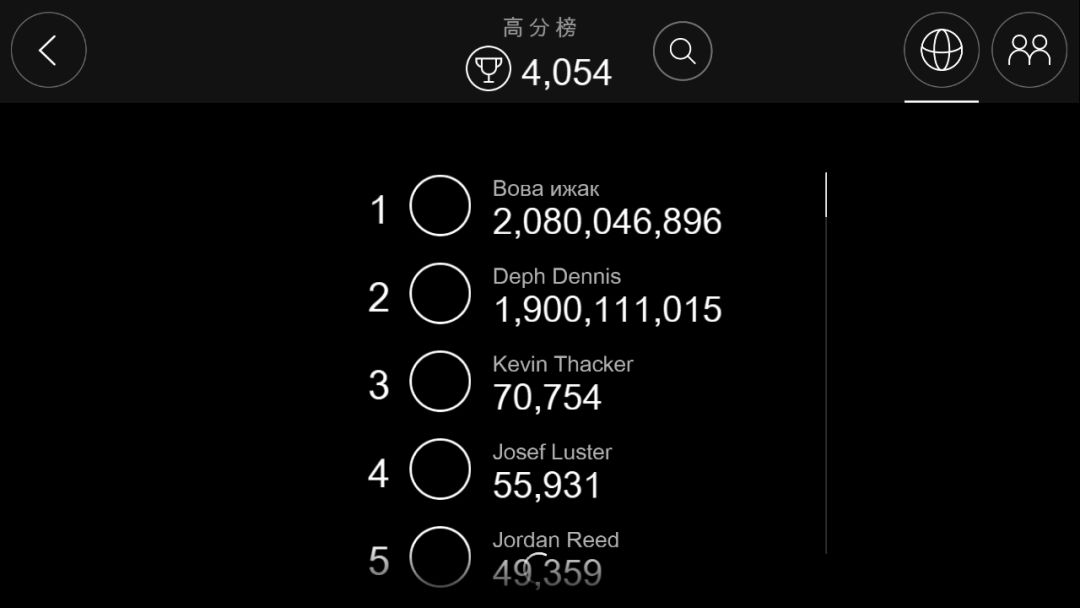
Task: Select the player name Kevin Thacker
Action: 563,364
